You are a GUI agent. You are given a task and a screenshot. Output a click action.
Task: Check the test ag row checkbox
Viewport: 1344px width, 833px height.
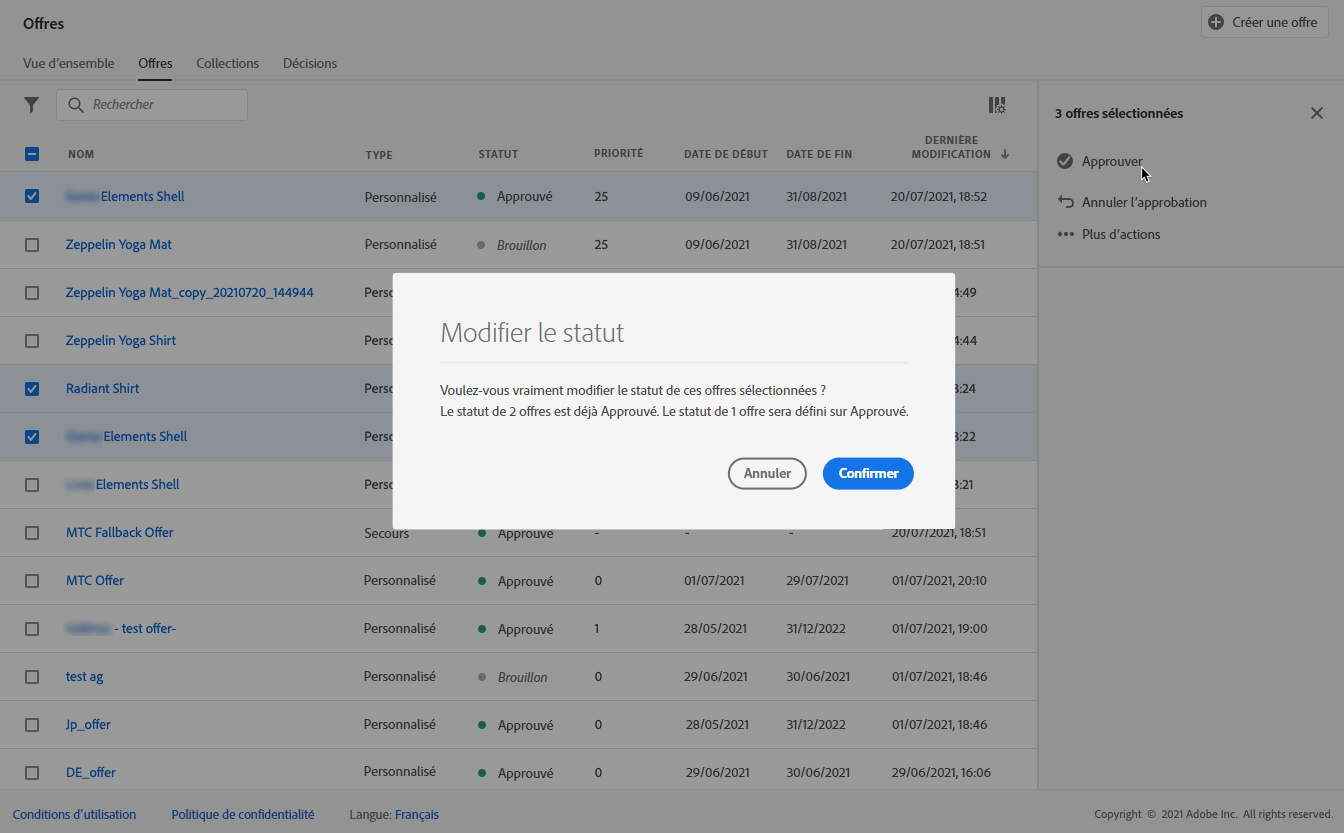click(x=32, y=677)
